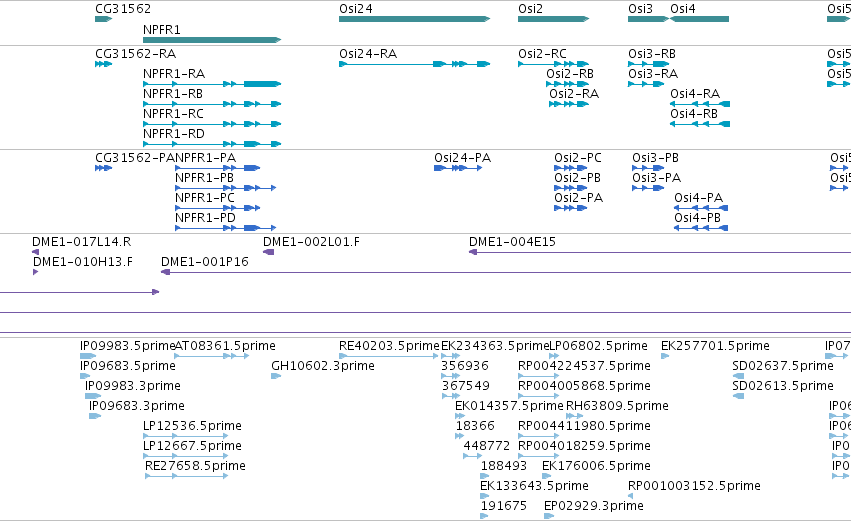Select the RE27658.5prime EST
The width and height of the screenshot is (851, 521).
tap(186, 476)
